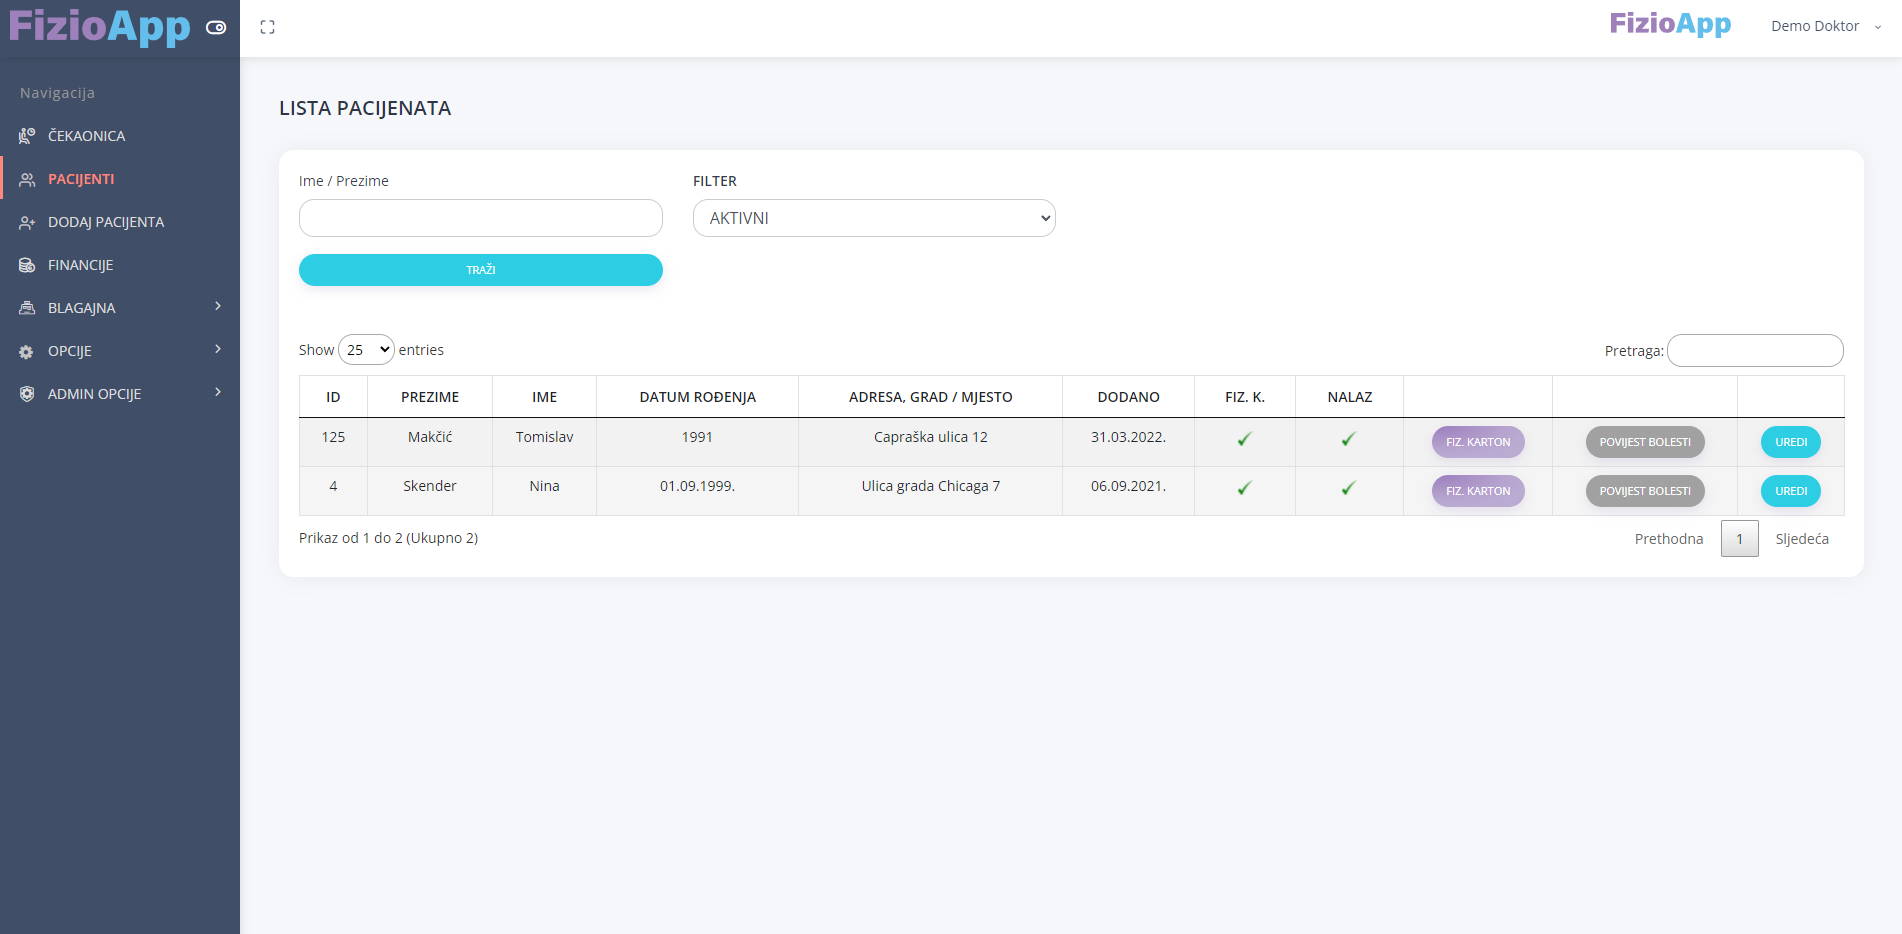
Task: Open Povijest Bolesti for Nina Skender
Action: pos(1644,491)
